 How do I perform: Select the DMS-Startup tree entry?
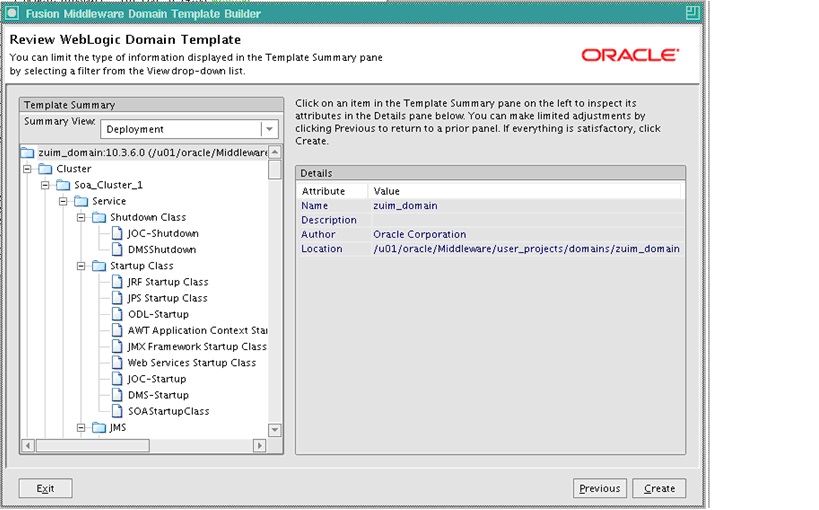coord(158,395)
